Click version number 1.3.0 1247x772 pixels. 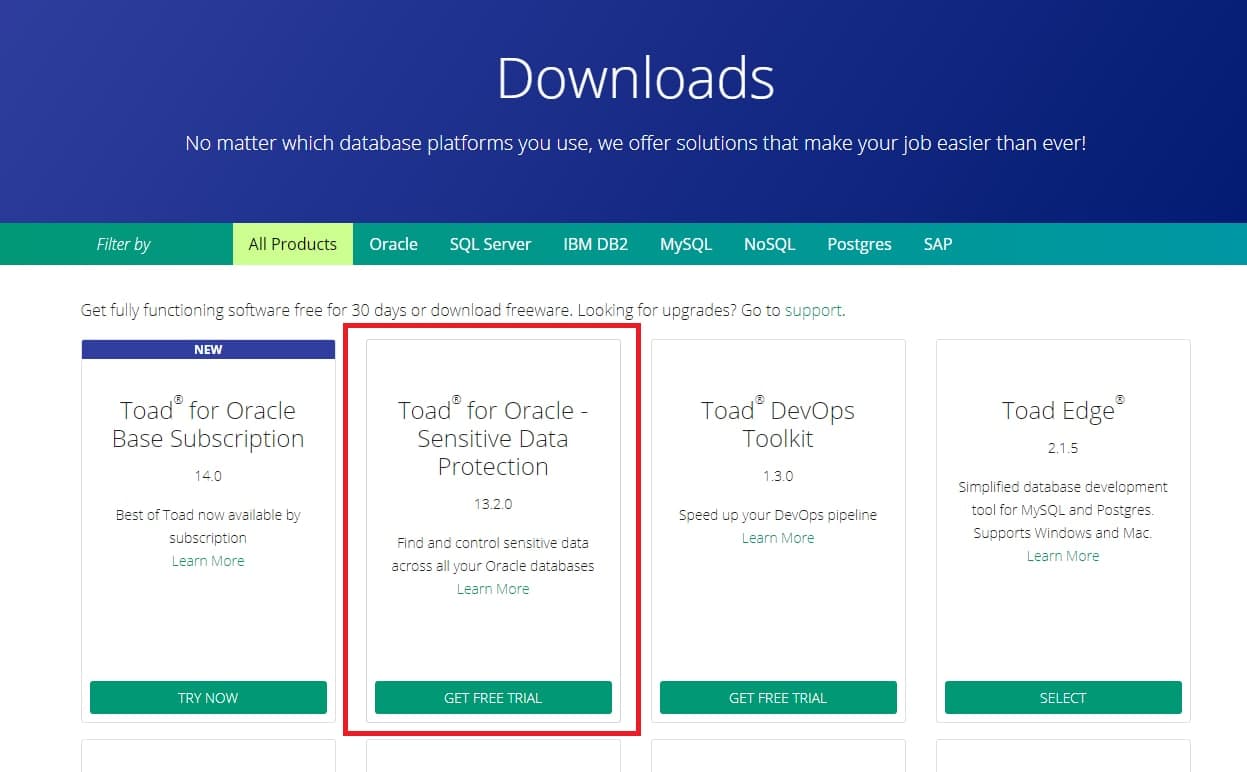pos(778,476)
